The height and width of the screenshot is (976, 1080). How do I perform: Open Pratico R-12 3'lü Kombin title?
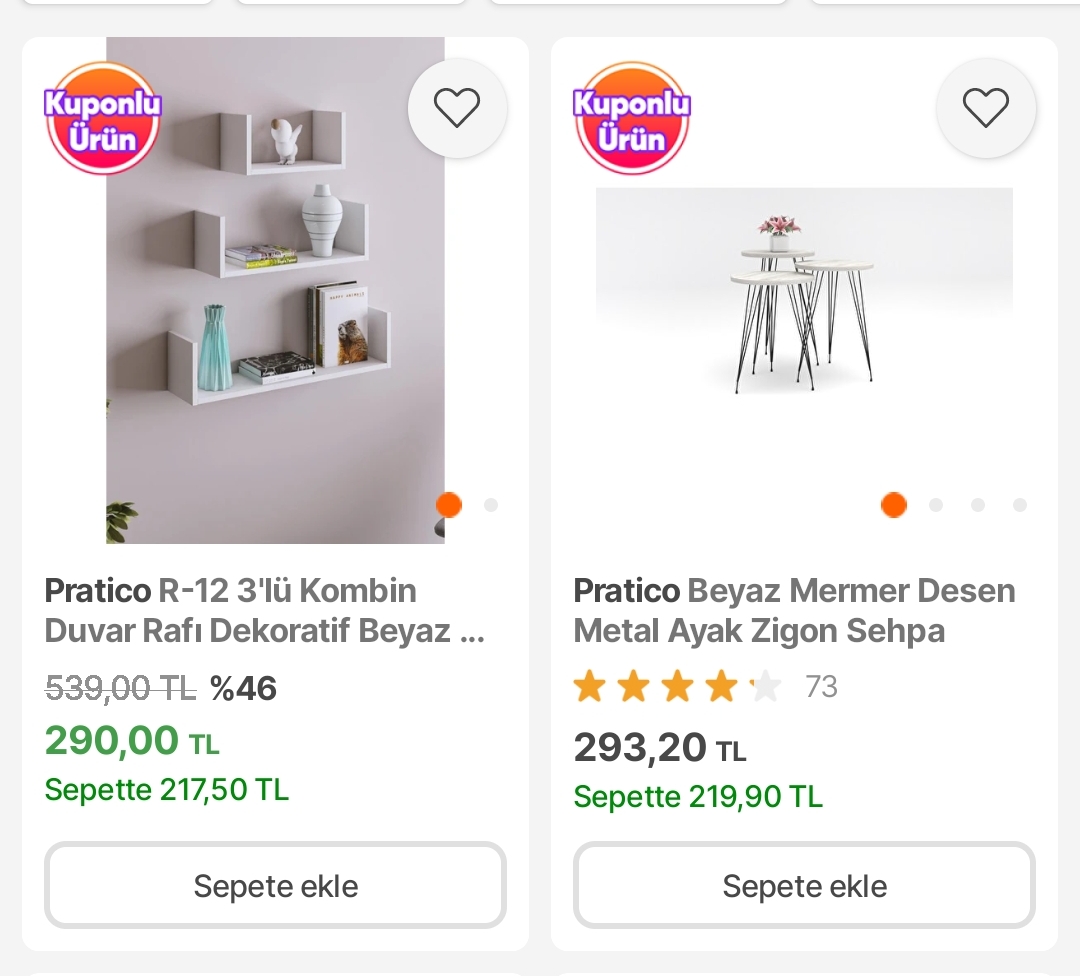pos(265,611)
